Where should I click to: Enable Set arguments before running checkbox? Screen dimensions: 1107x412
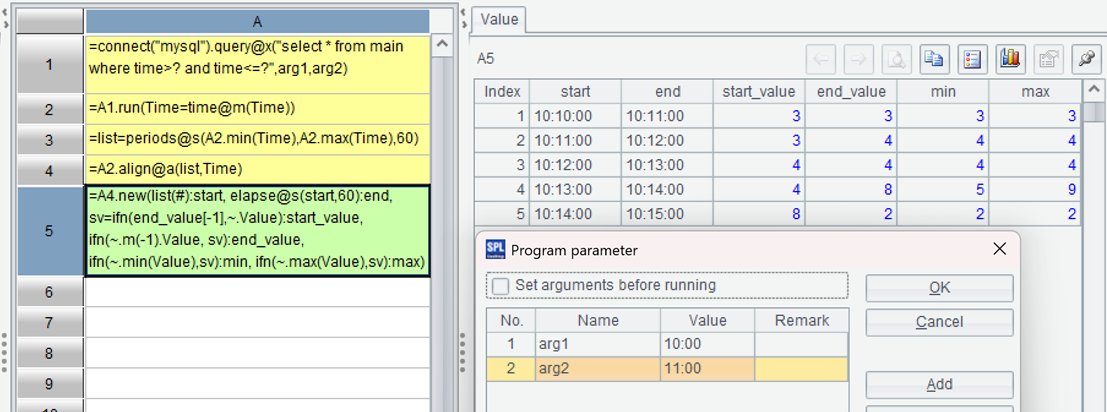(500, 286)
